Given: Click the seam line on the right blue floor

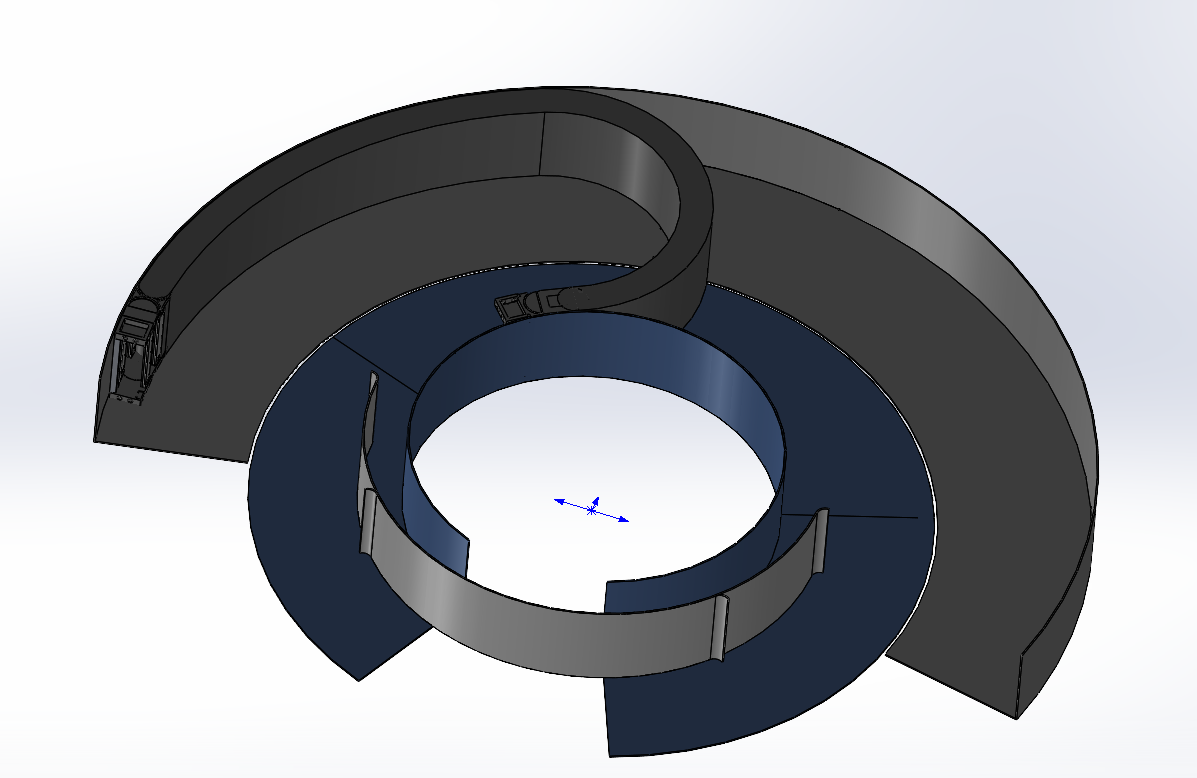Looking at the screenshot, I should coord(860,516).
